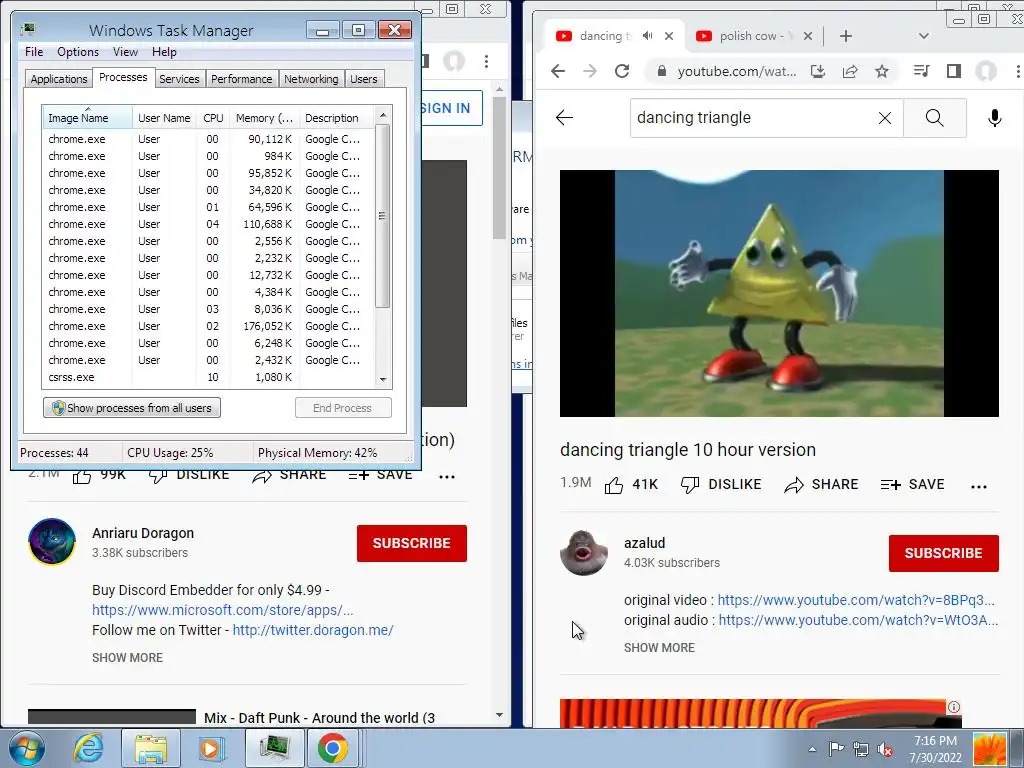Go back in the right Chrome window
Screen dimensions: 1024x768
coord(558,71)
